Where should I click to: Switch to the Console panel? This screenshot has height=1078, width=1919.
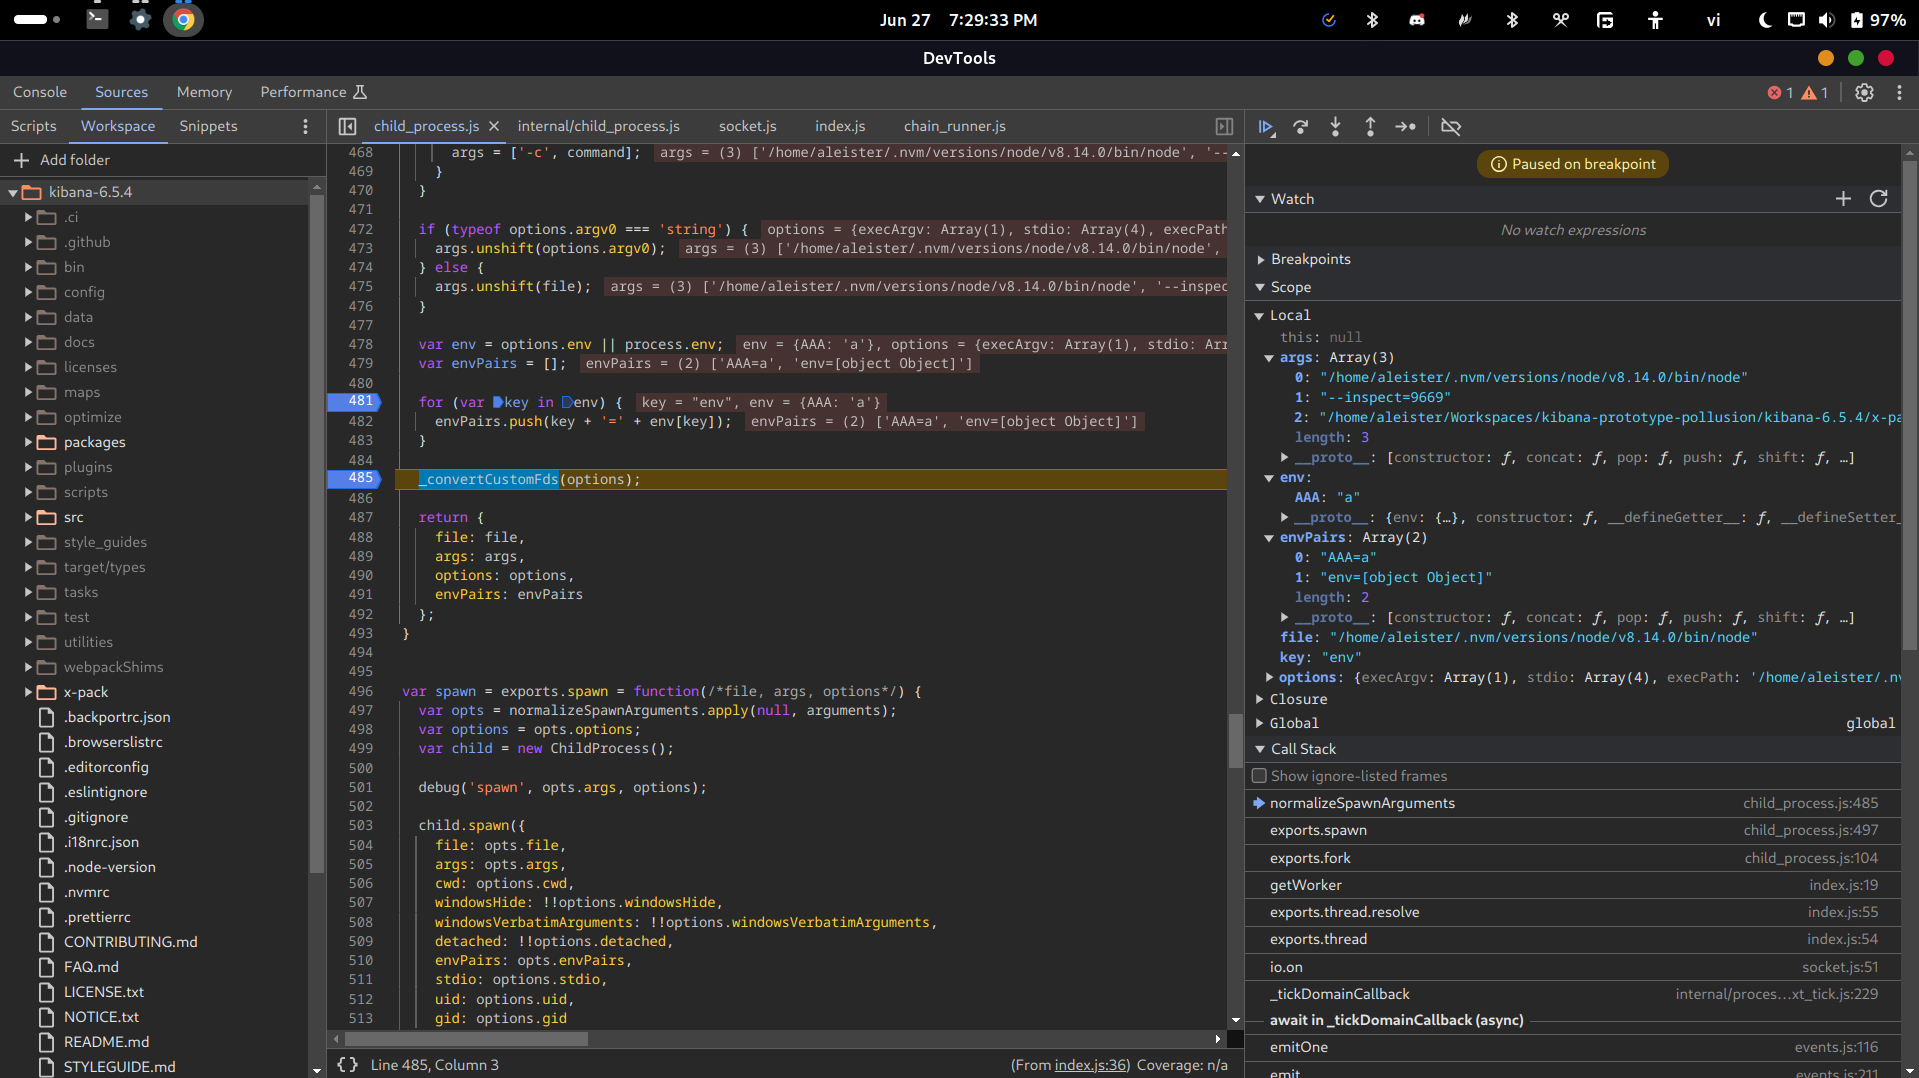pyautogui.click(x=40, y=92)
